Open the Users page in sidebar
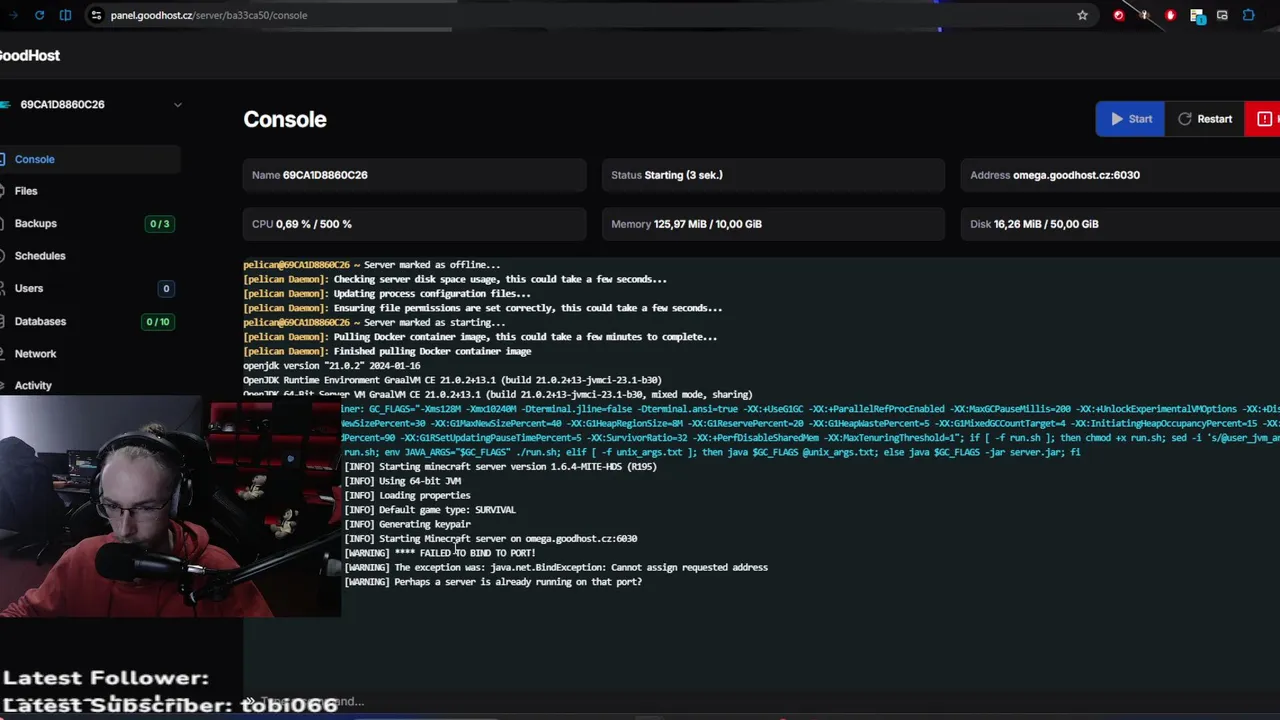 pos(29,288)
